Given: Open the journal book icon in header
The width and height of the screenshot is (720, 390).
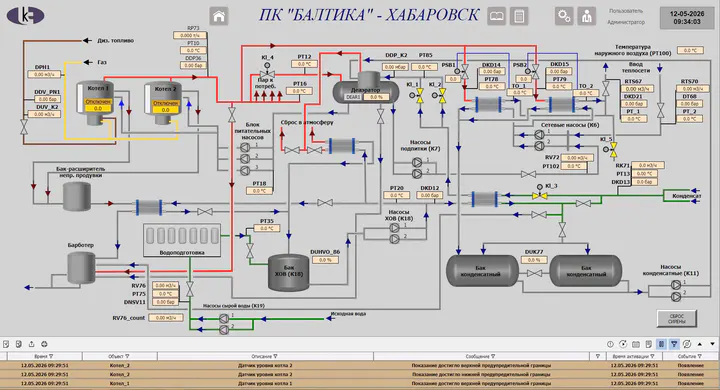Looking at the screenshot, I should 496,17.
